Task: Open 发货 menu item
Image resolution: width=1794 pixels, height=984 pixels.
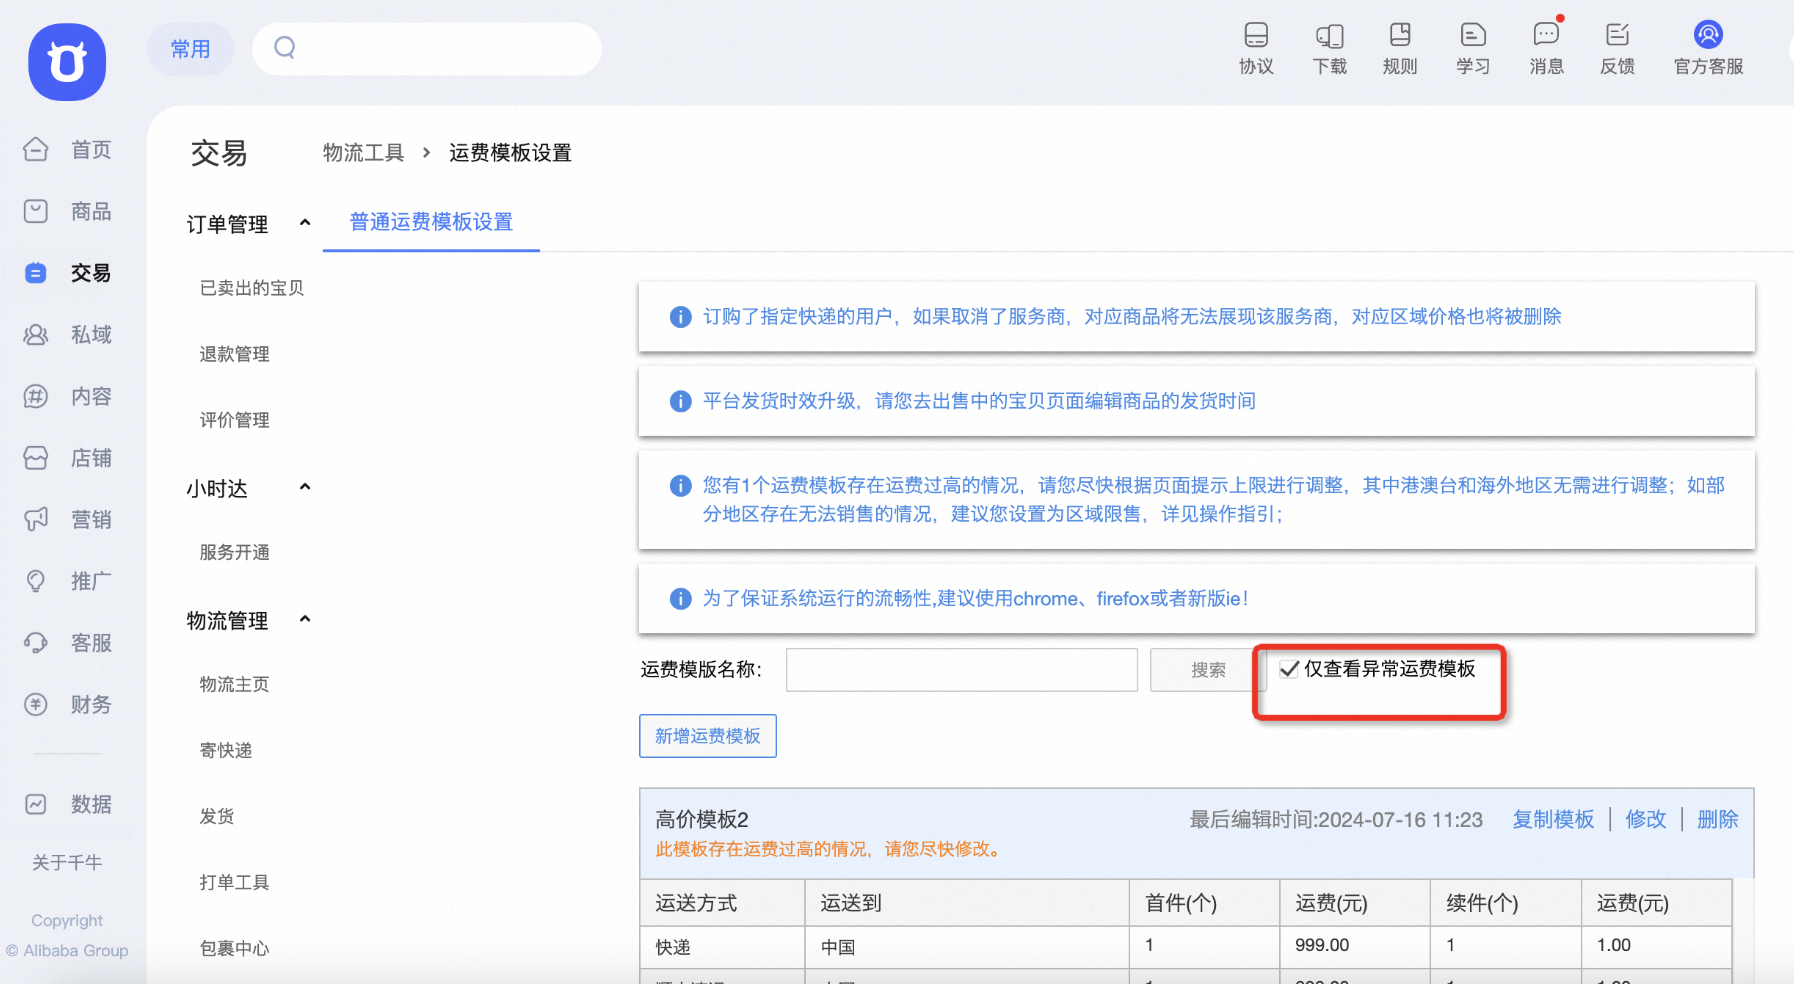Action: coord(217,816)
